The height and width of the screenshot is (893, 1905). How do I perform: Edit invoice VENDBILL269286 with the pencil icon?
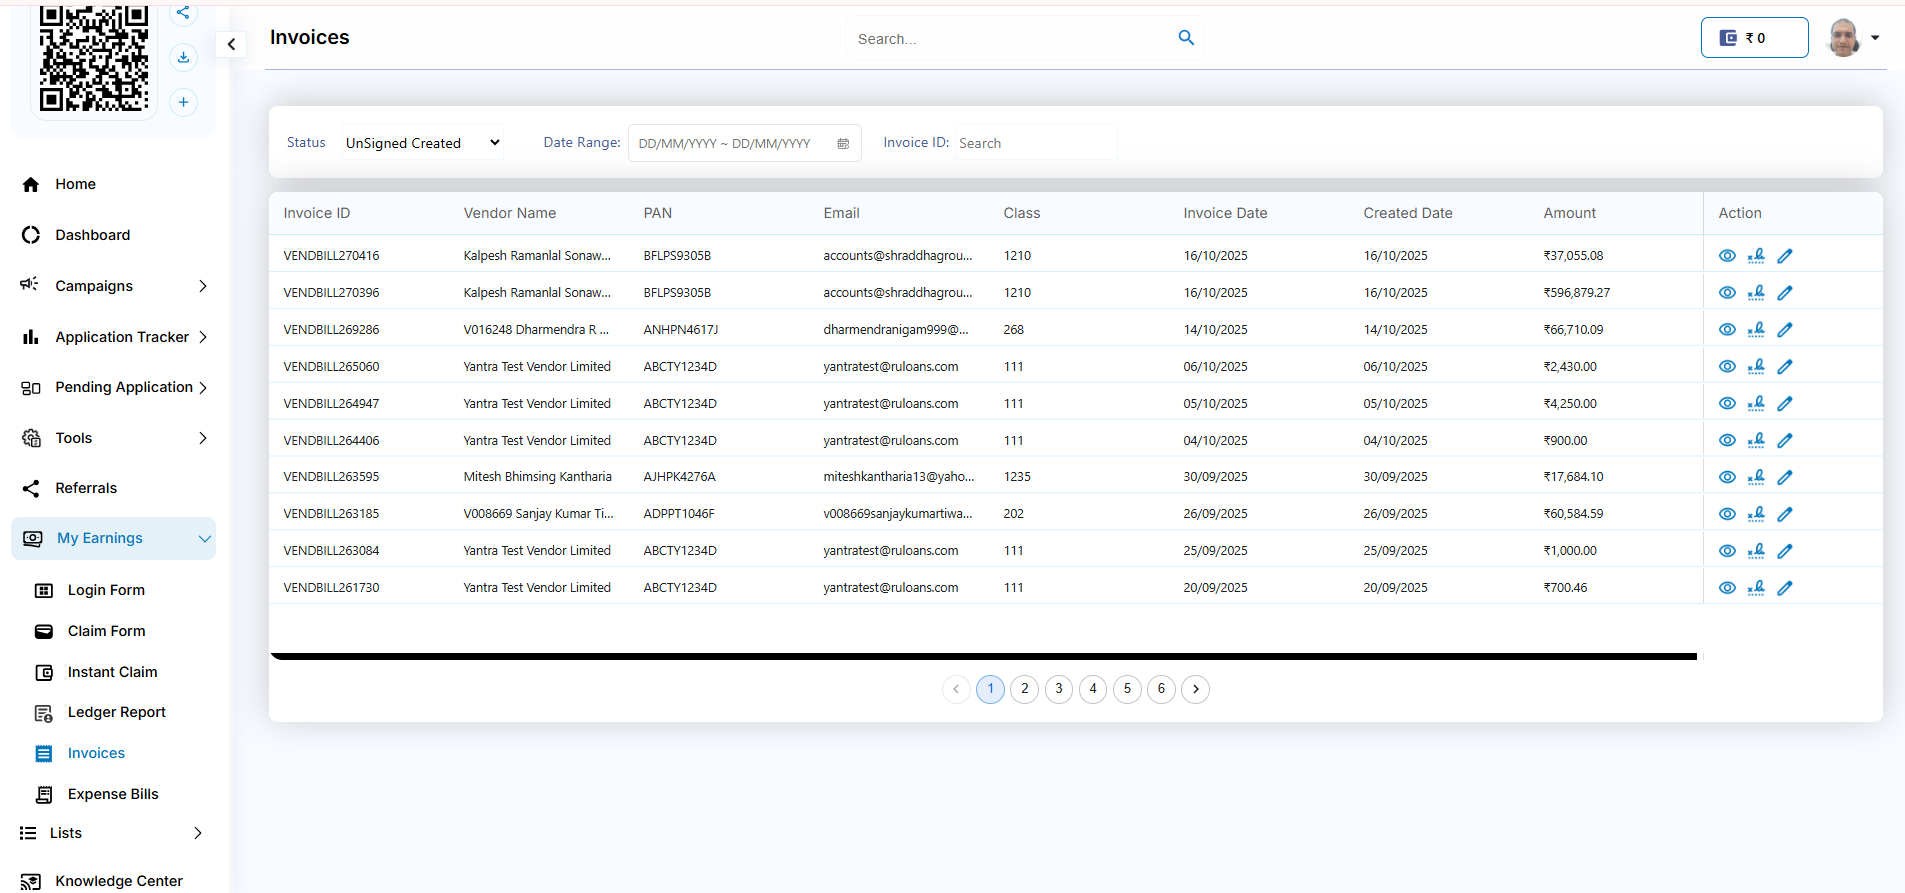point(1785,330)
